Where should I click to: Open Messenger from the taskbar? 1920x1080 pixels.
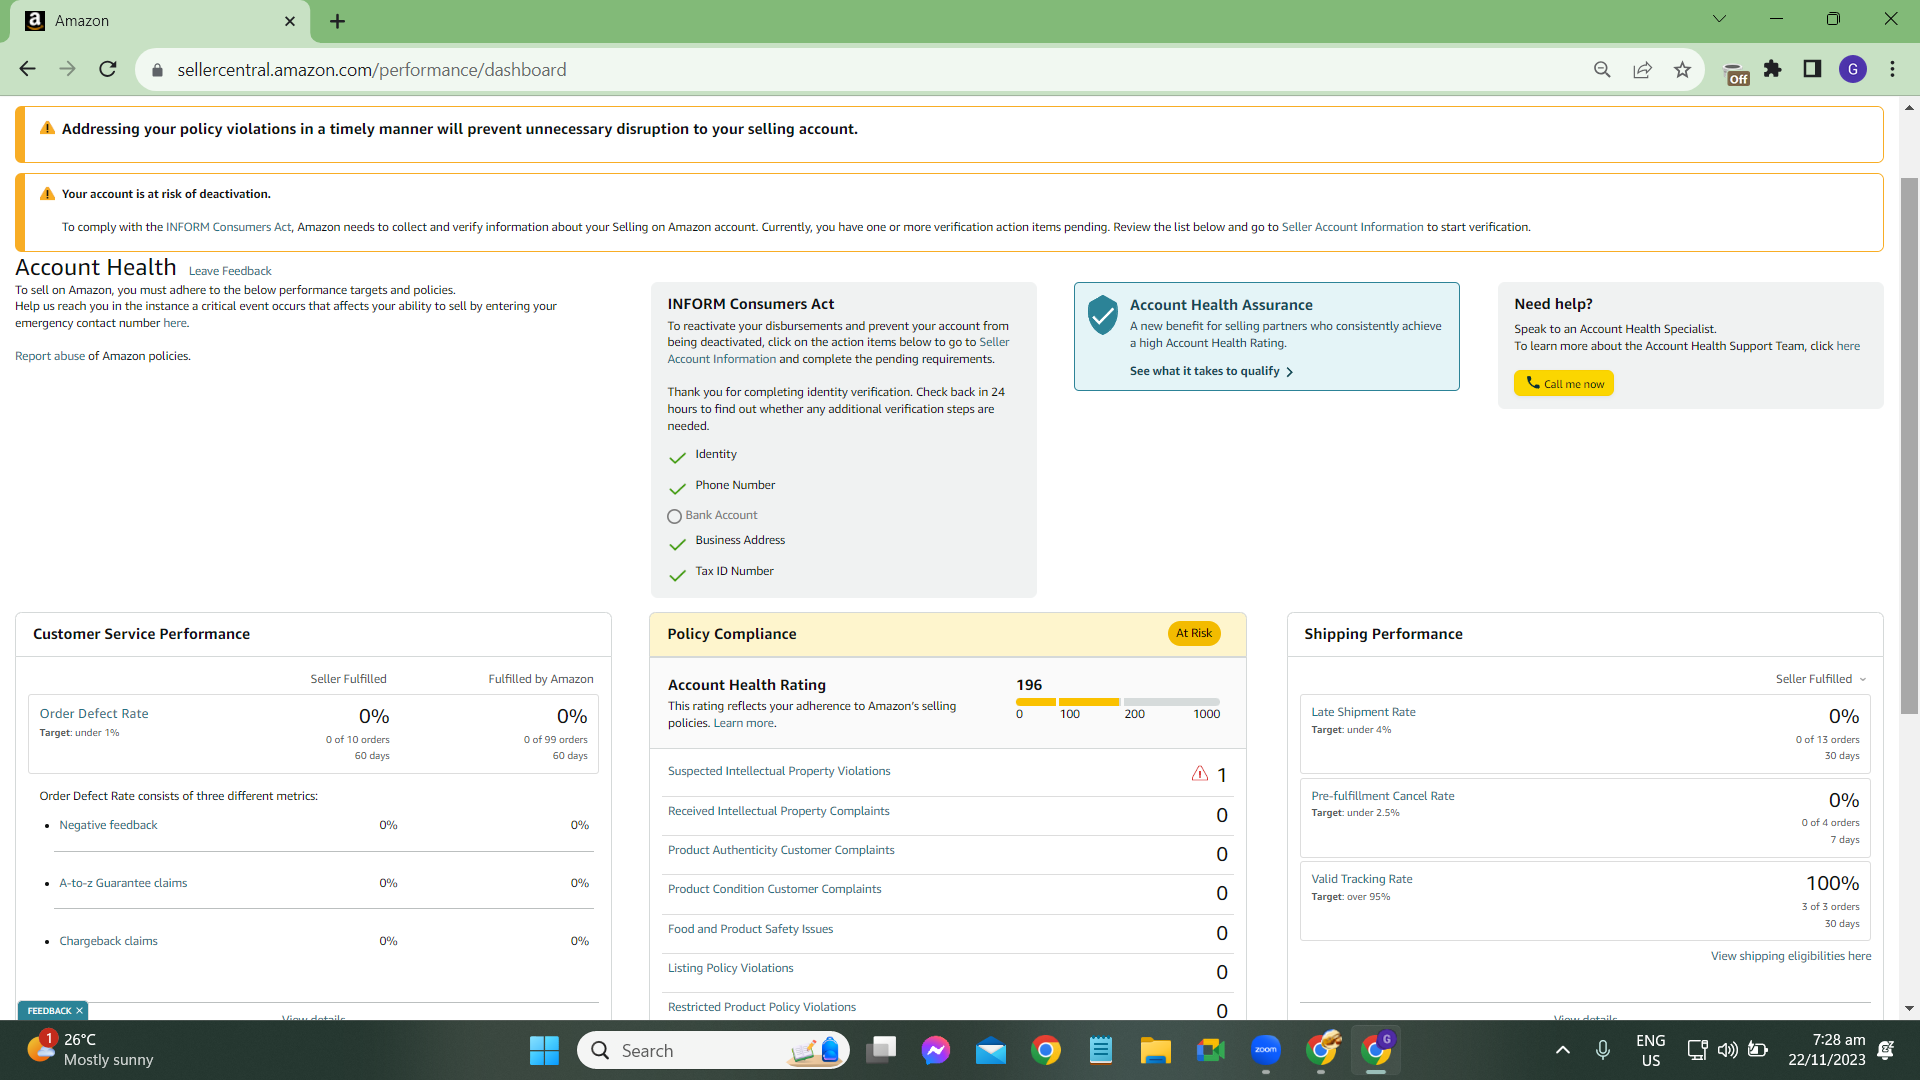pos(936,1050)
